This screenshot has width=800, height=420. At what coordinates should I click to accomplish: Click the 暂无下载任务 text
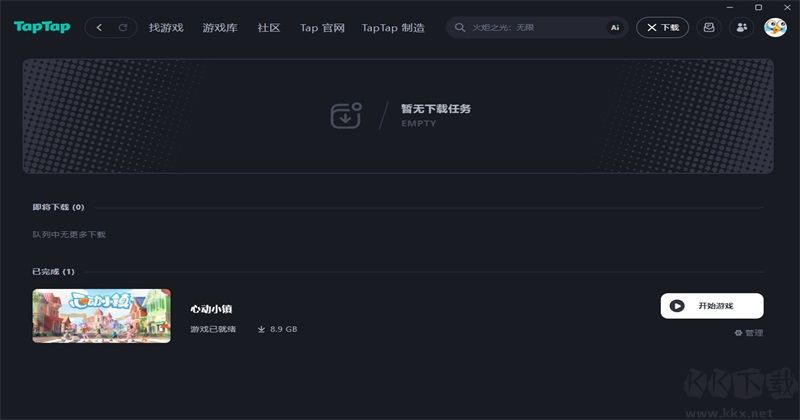click(436, 109)
